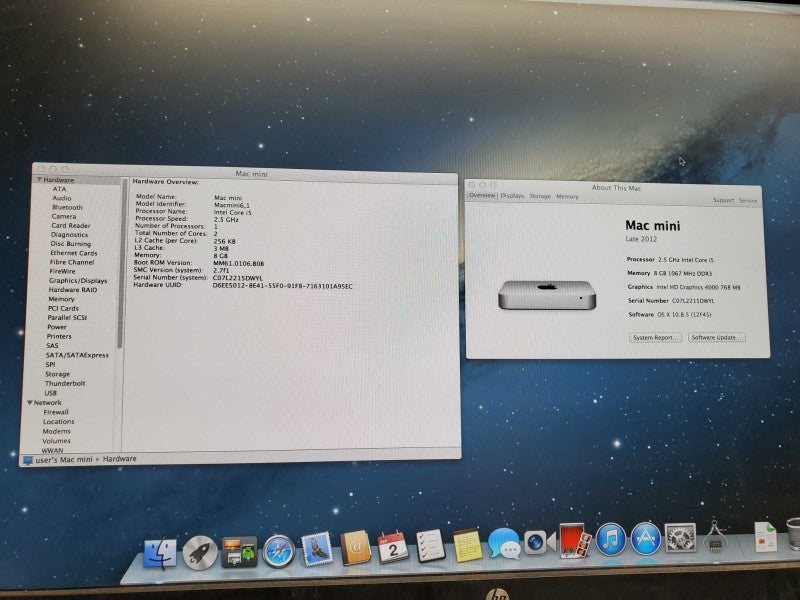
Task: Select Fibre Channel in sidebar
Action: pos(72,262)
